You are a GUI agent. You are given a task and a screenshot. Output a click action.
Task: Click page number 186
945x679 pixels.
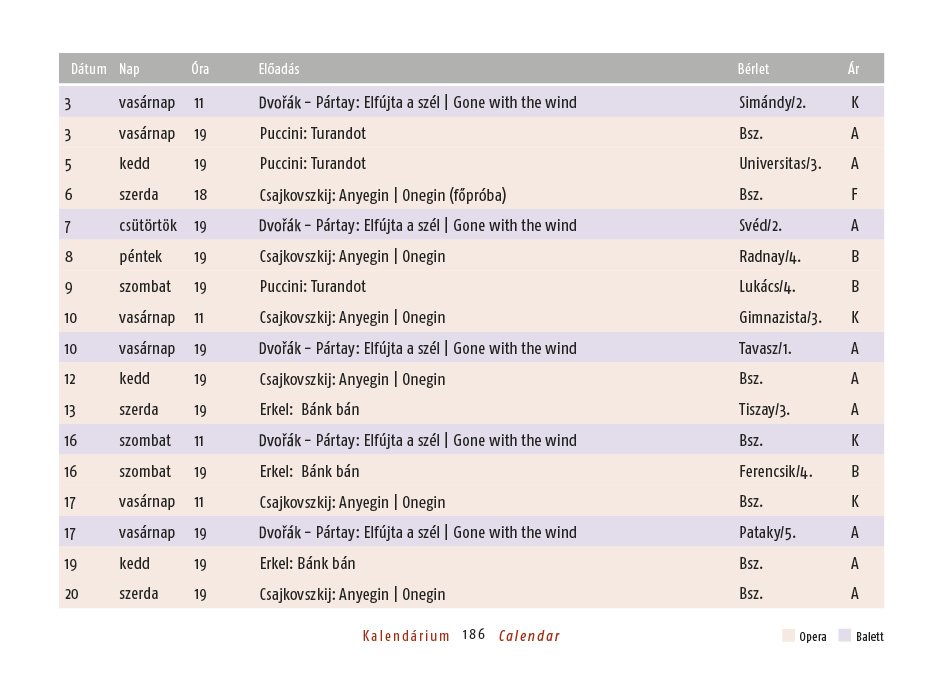[x=474, y=634]
